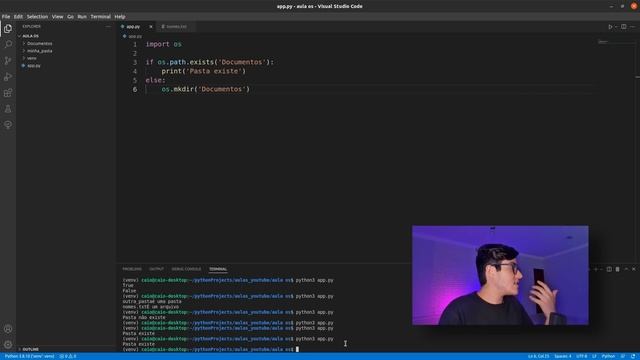Image resolution: width=640 pixels, height=360 pixels.
Task: Open the Run and Debug view
Action: (8, 77)
